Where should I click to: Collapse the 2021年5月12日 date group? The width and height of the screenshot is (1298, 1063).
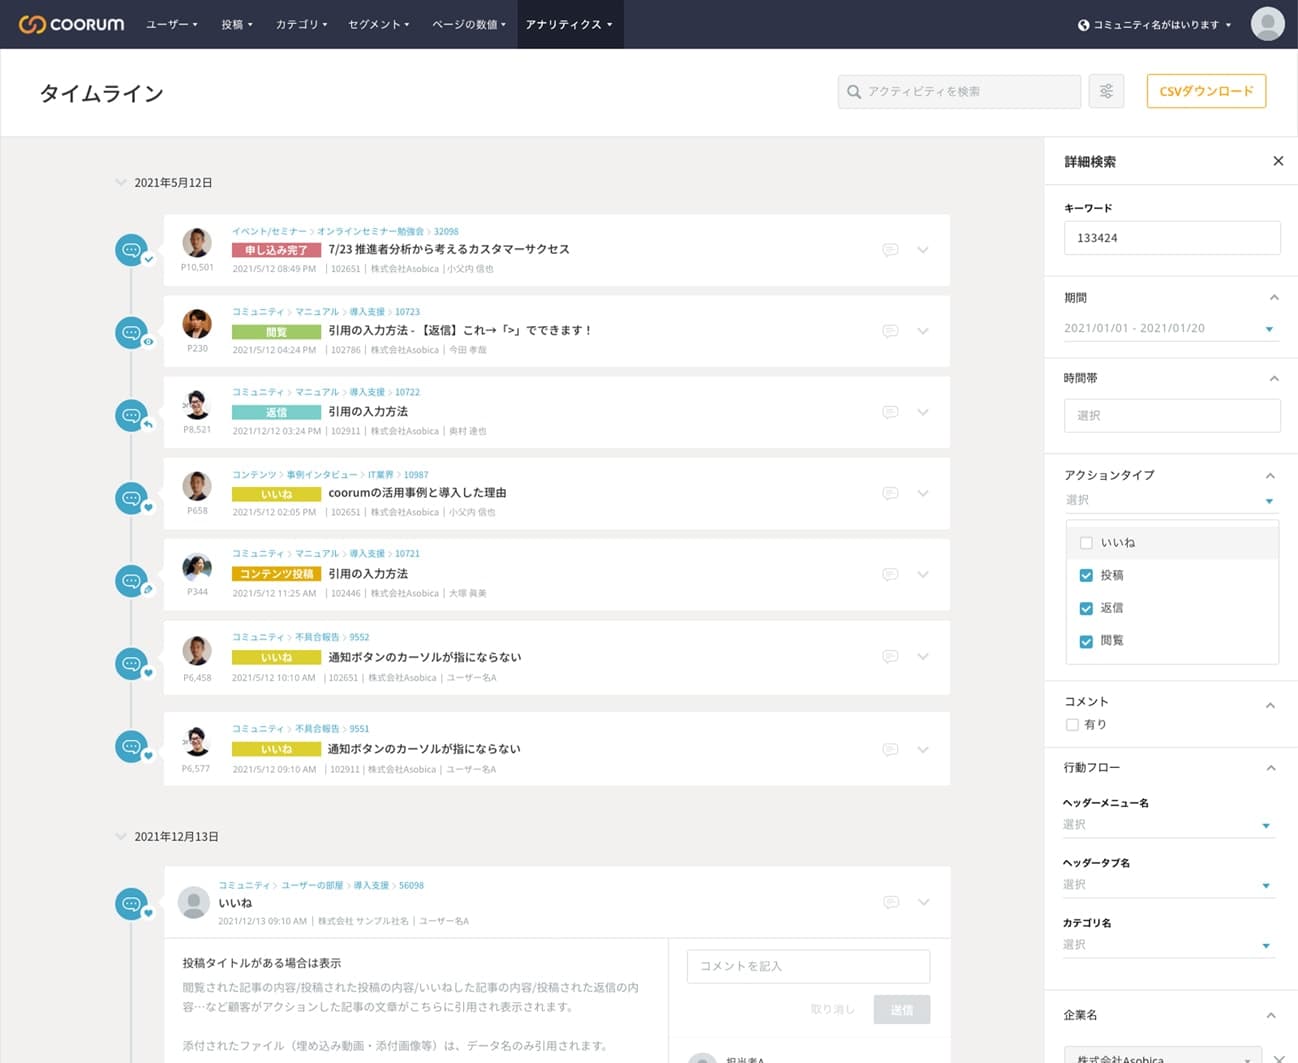(121, 183)
